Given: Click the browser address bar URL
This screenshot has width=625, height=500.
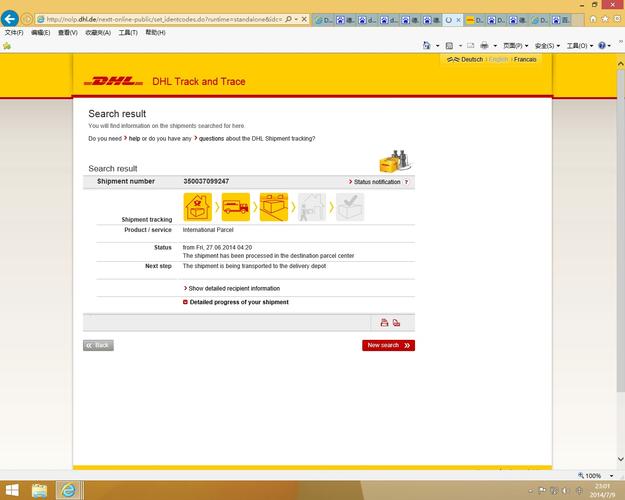Looking at the screenshot, I should click(164, 19).
